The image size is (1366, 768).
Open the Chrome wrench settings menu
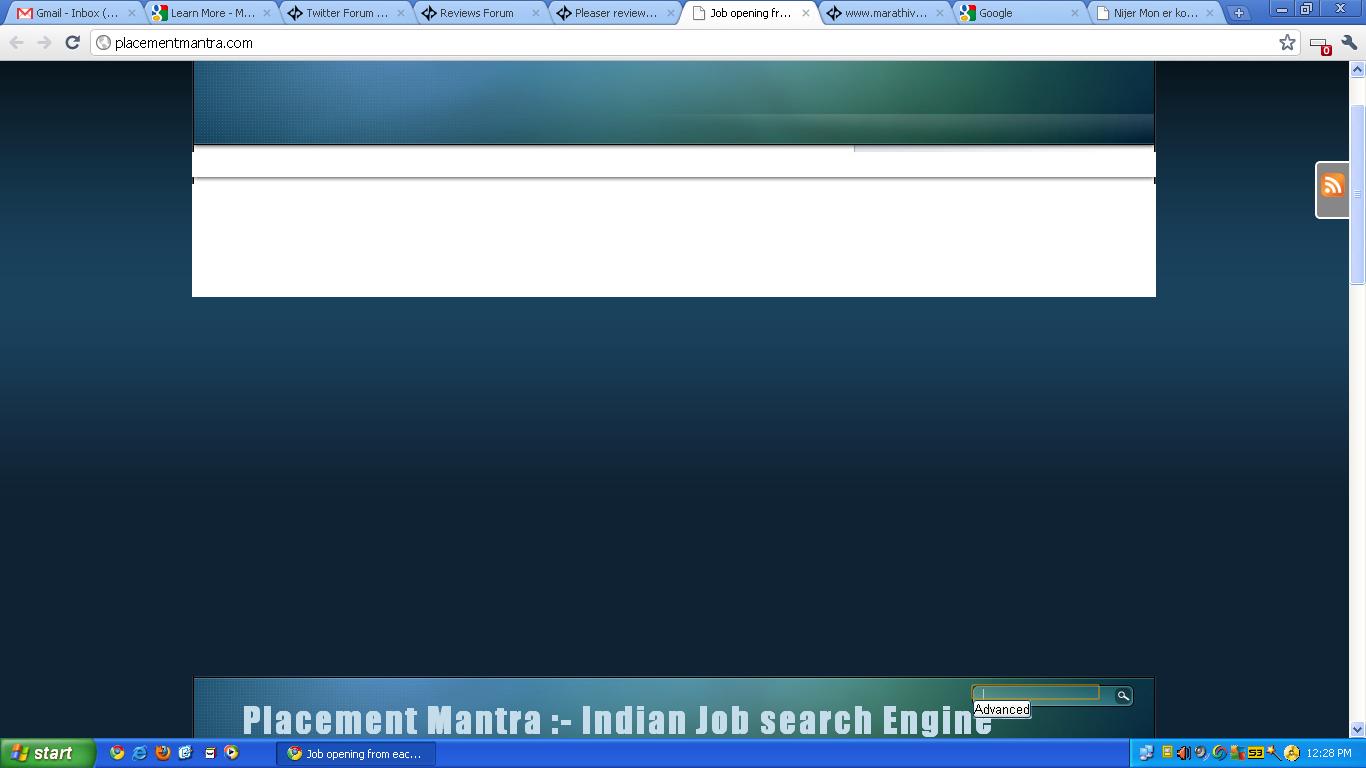tap(1349, 42)
